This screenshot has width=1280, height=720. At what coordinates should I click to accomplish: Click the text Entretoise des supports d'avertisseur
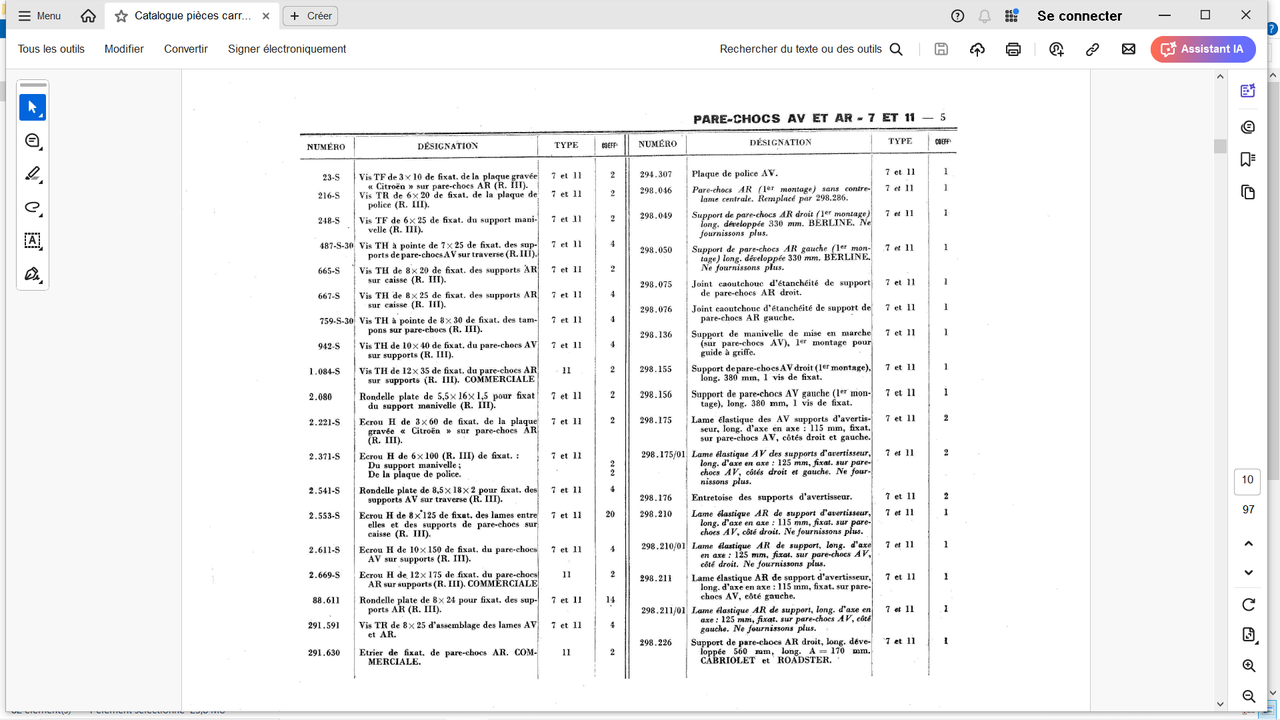coord(772,497)
